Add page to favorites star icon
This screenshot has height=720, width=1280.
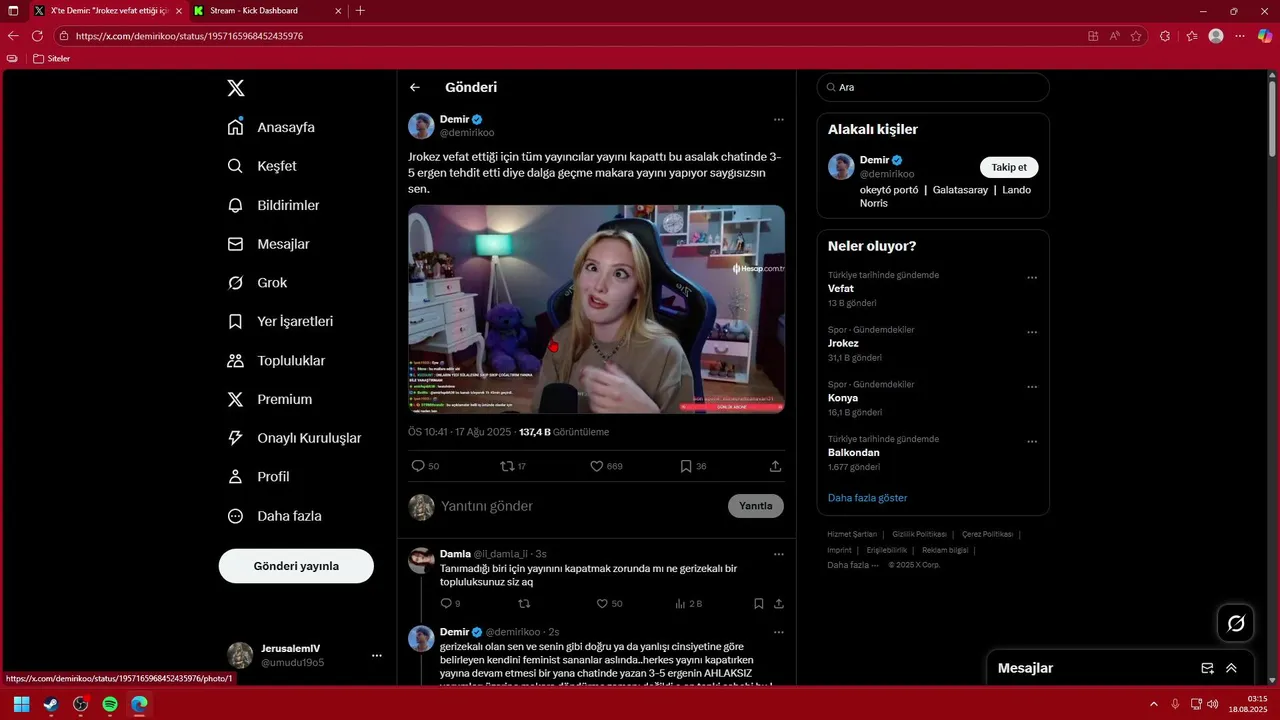click(x=1136, y=36)
